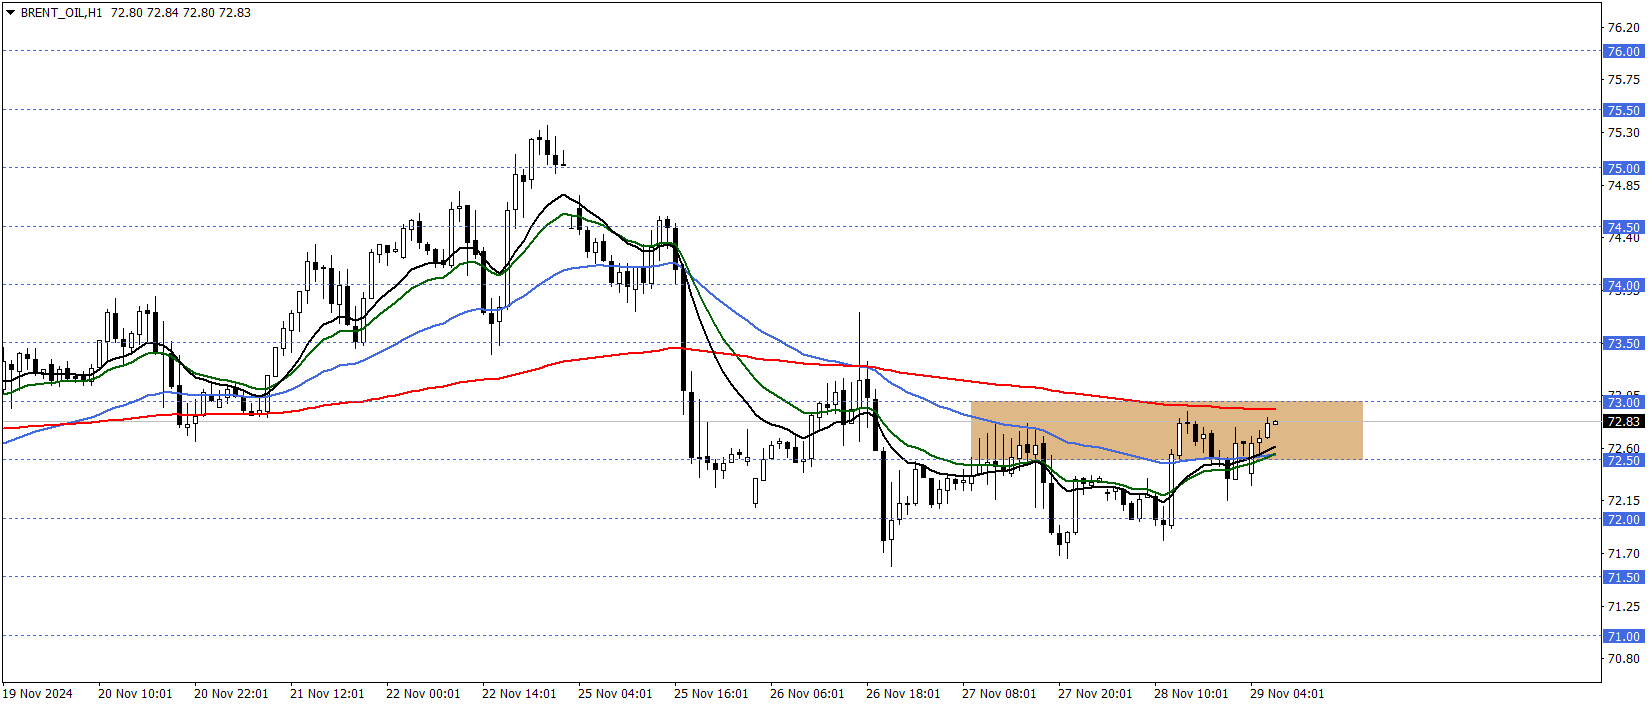Click the 73.00 level label
The height and width of the screenshot is (706, 1651).
1623,402
